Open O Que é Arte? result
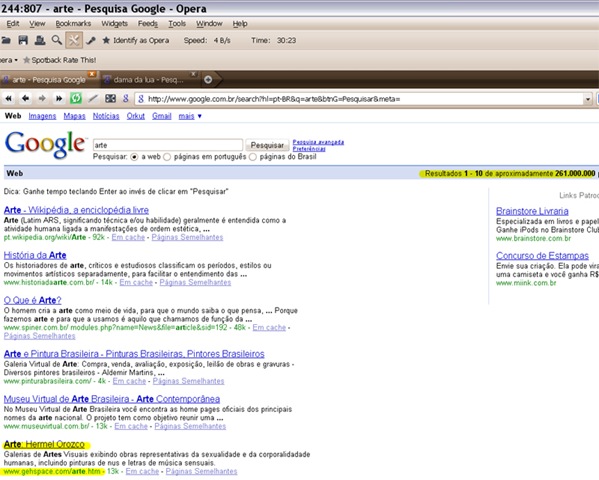The height and width of the screenshot is (480, 599). (x=32, y=300)
